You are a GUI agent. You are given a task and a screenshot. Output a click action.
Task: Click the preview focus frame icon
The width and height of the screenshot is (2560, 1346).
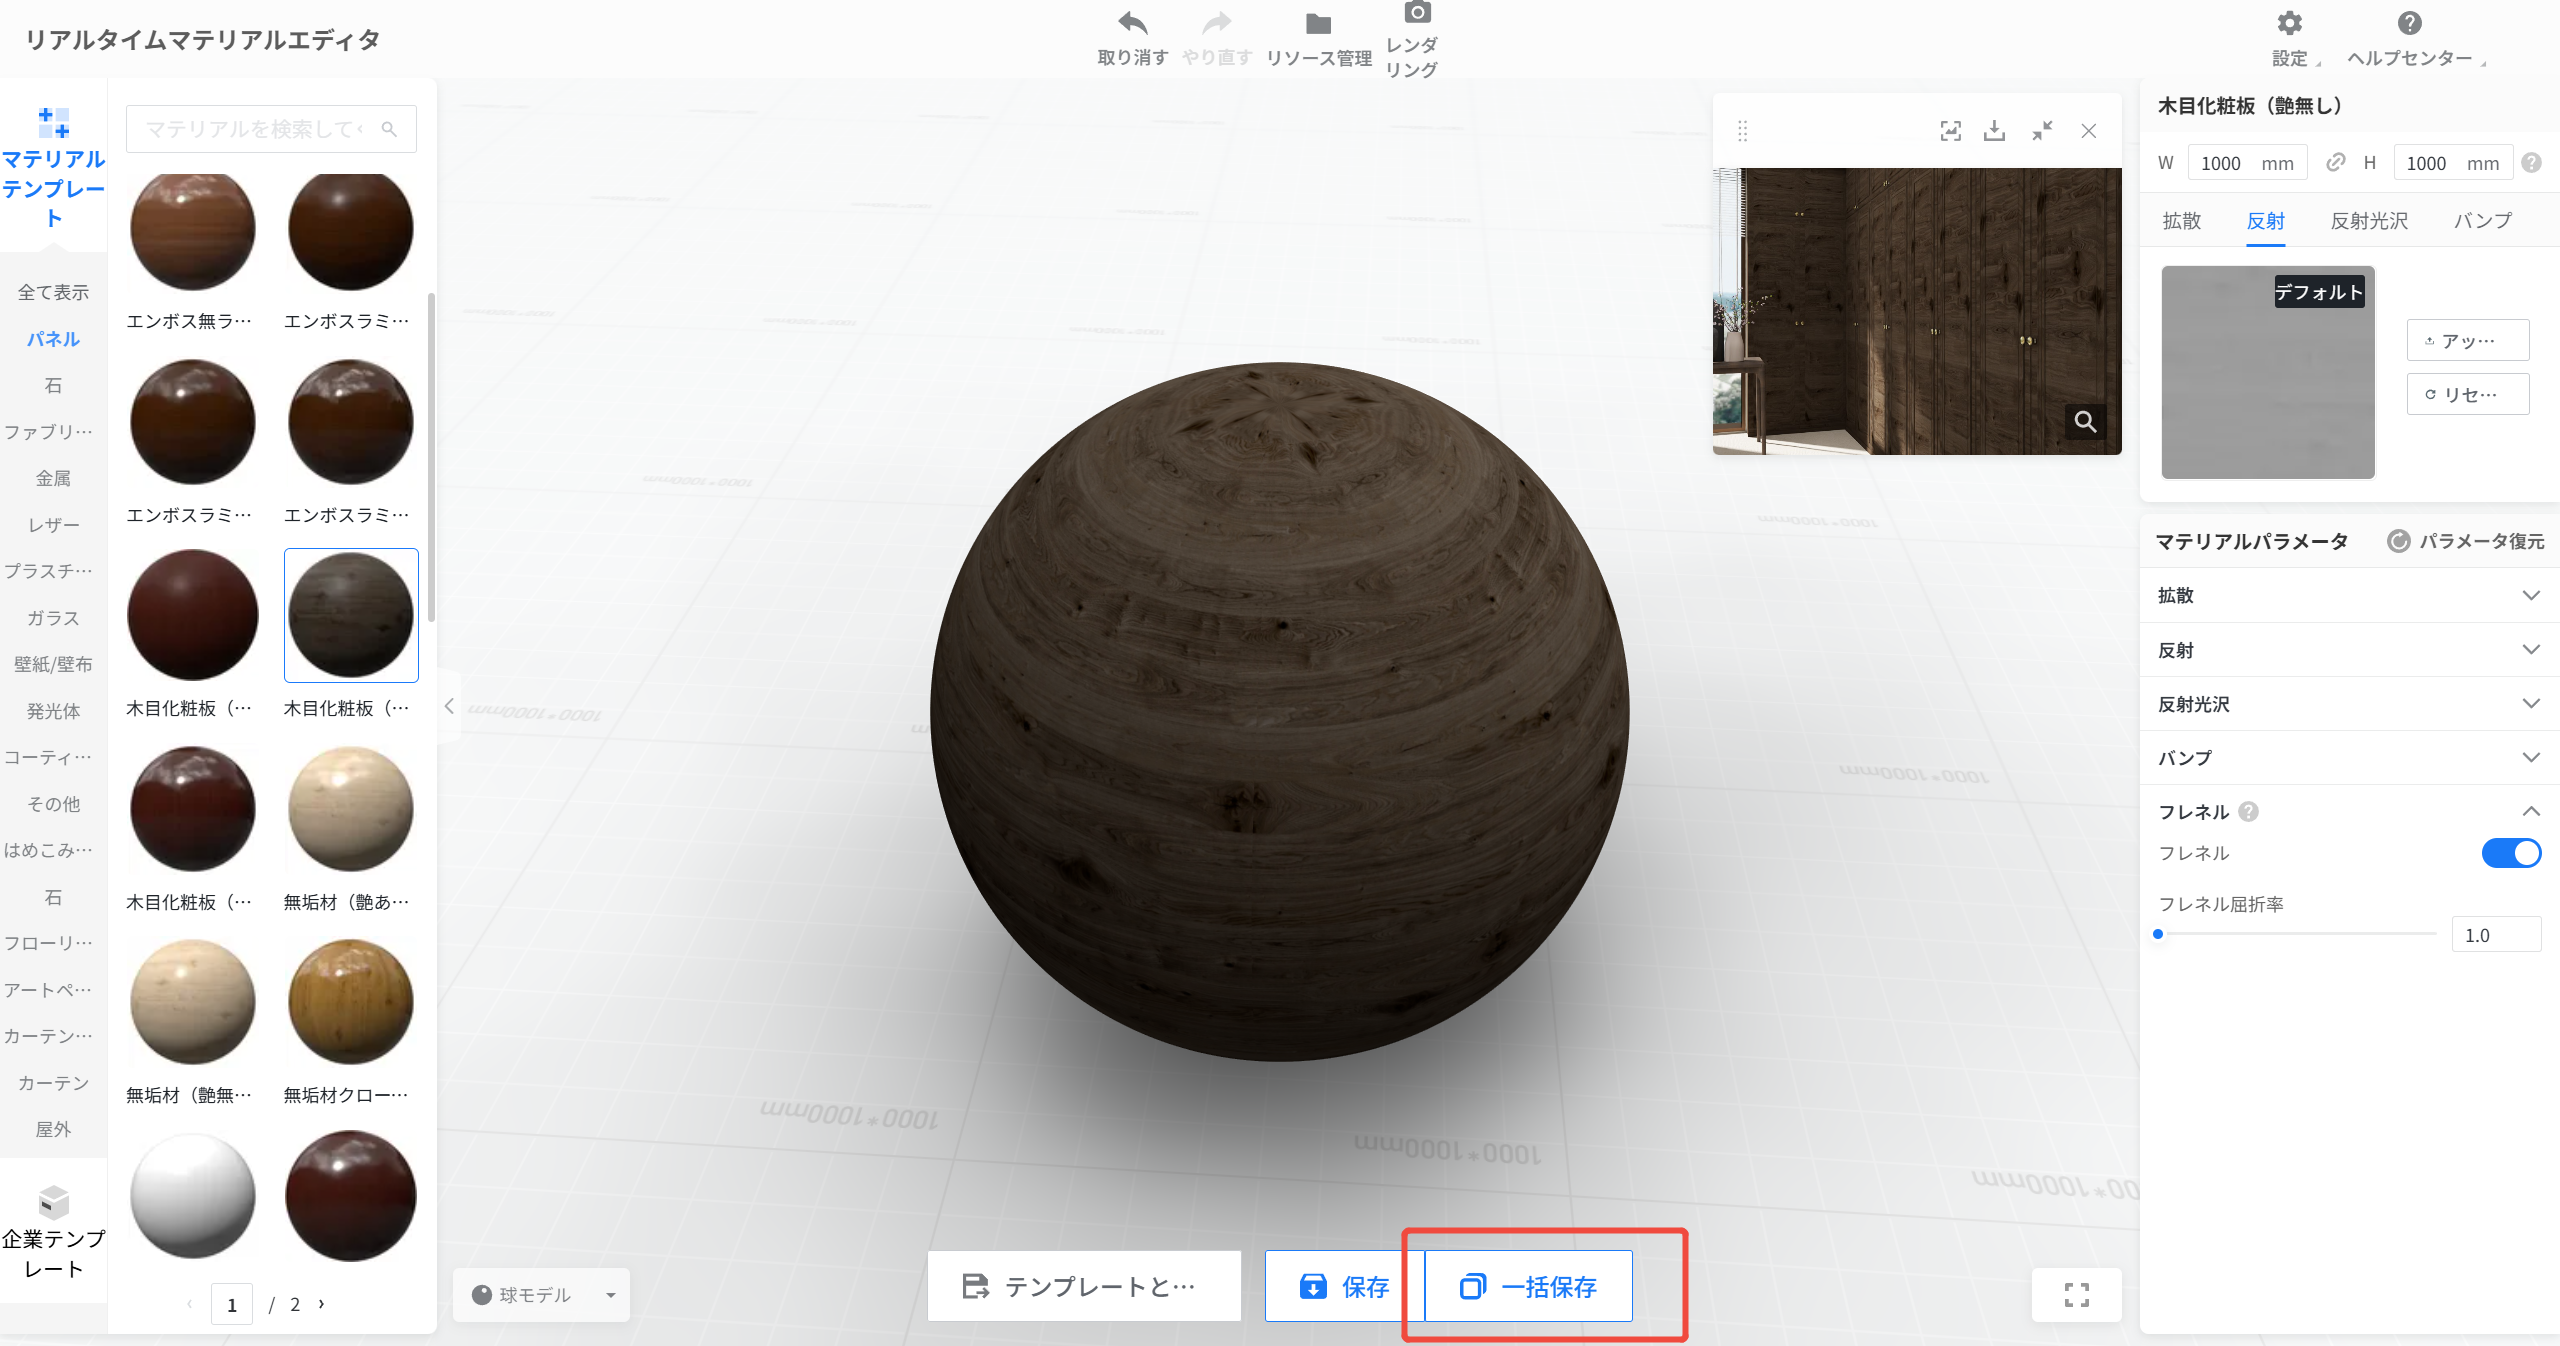(1950, 131)
